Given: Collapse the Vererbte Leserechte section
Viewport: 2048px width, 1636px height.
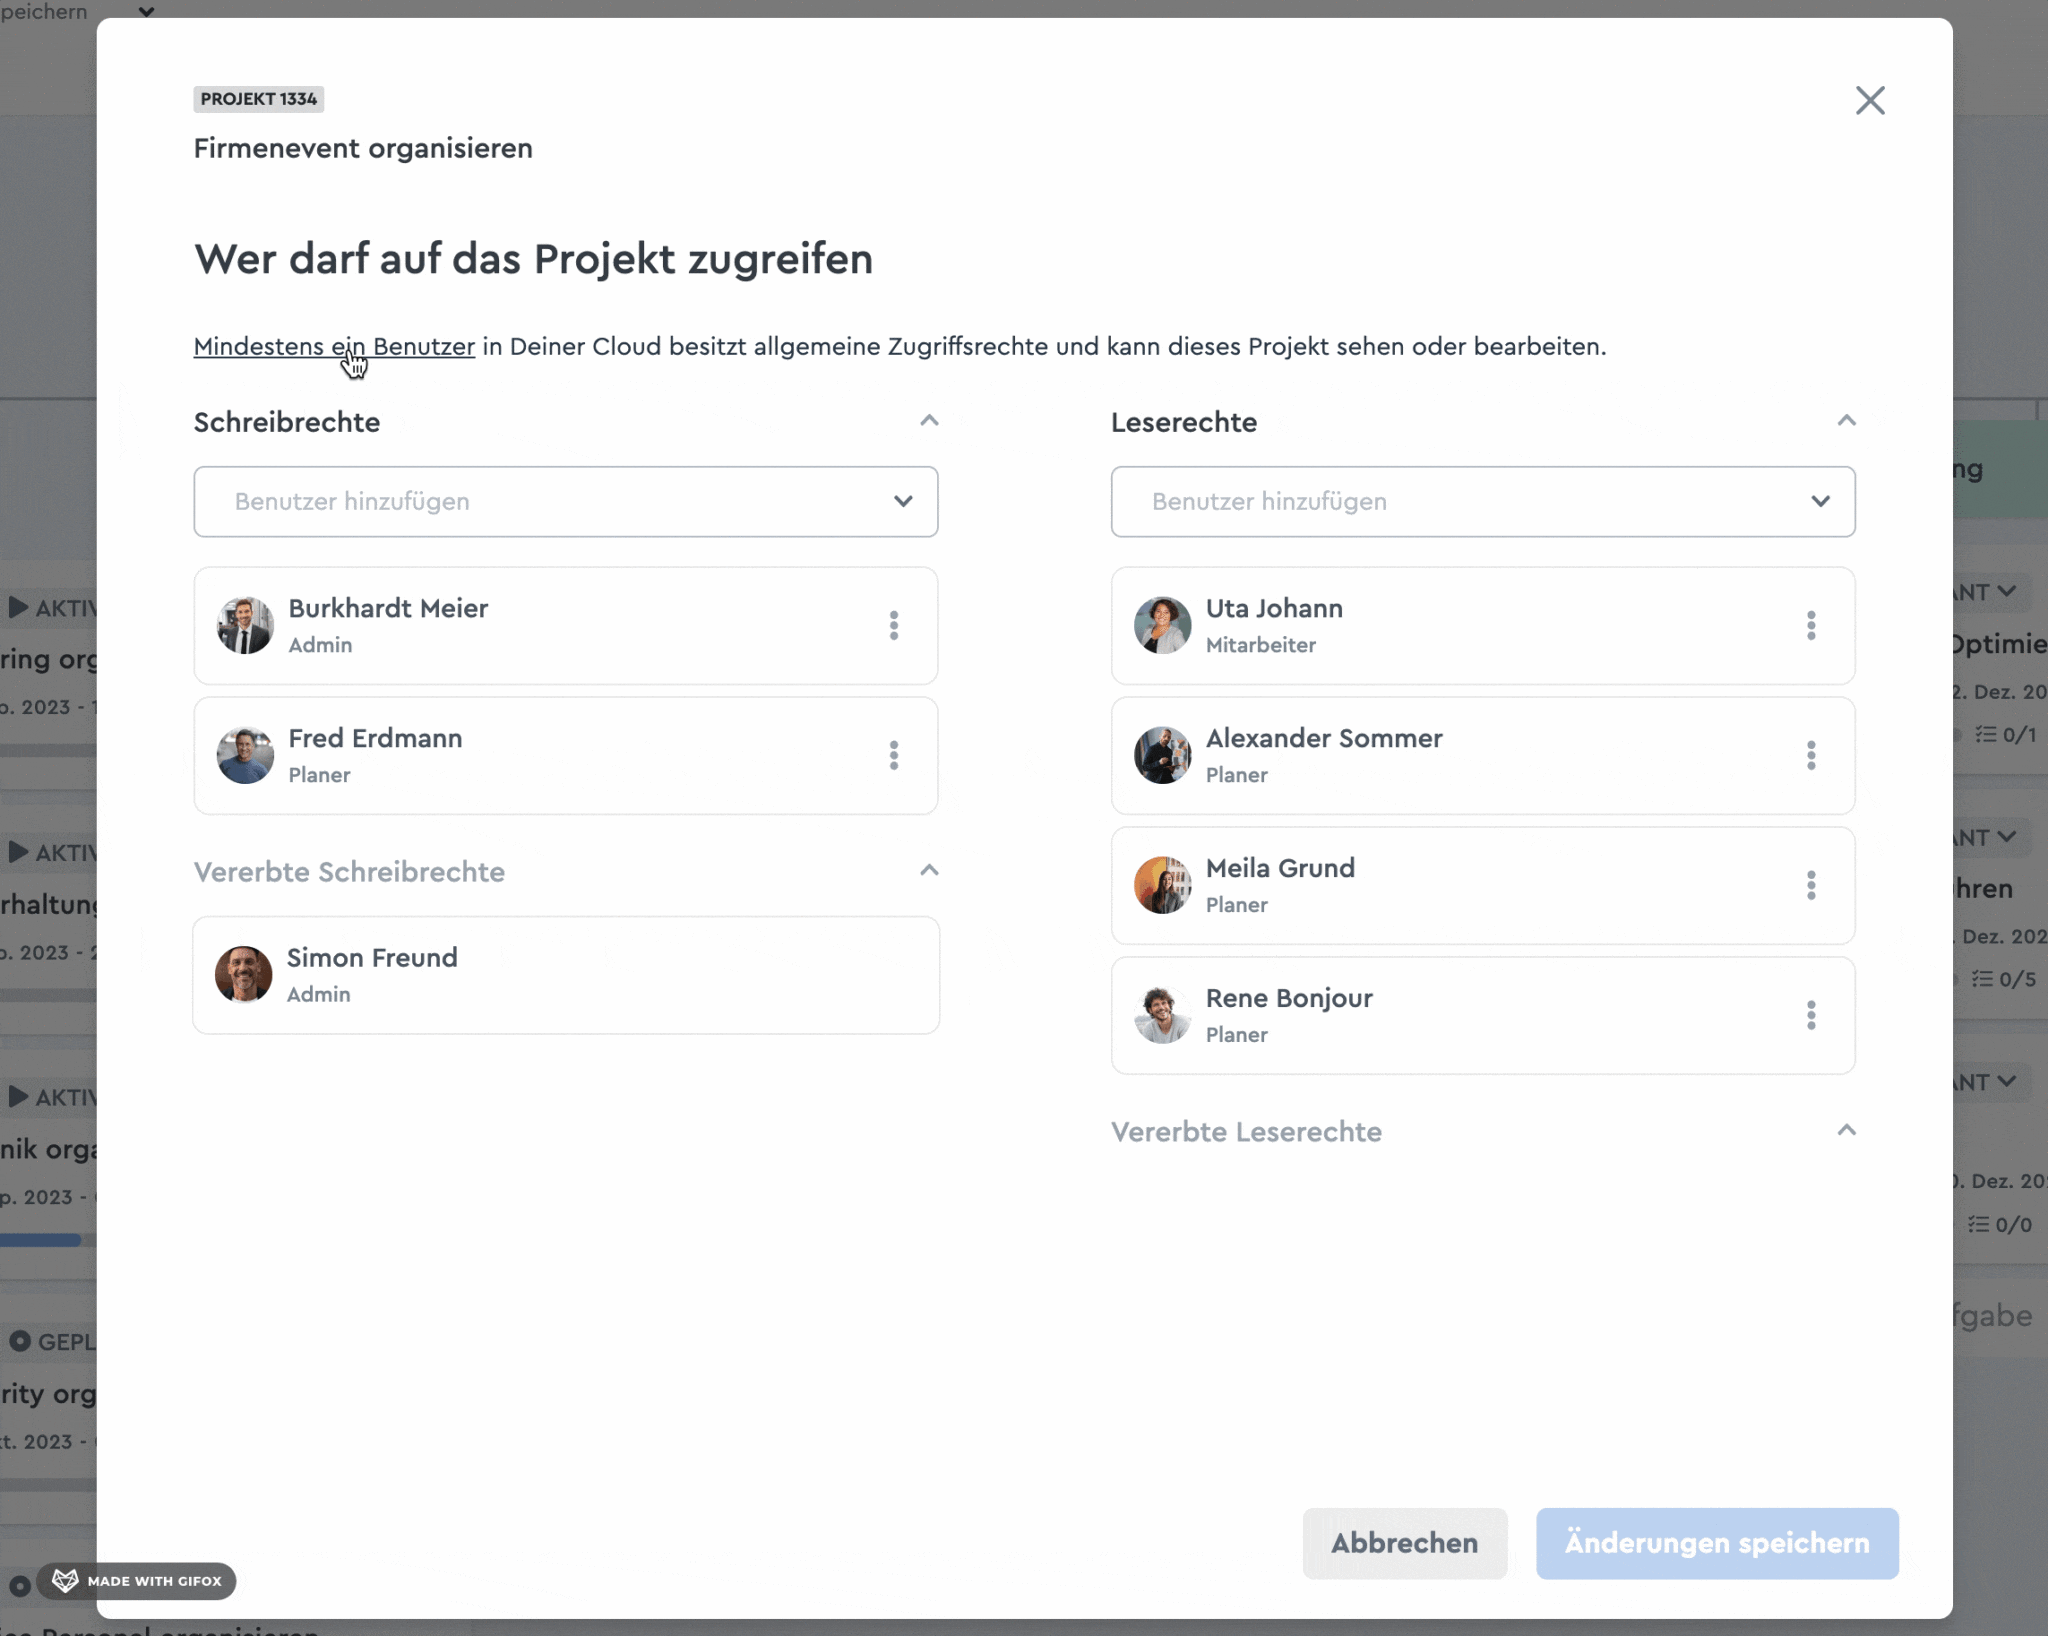Looking at the screenshot, I should (1847, 1131).
